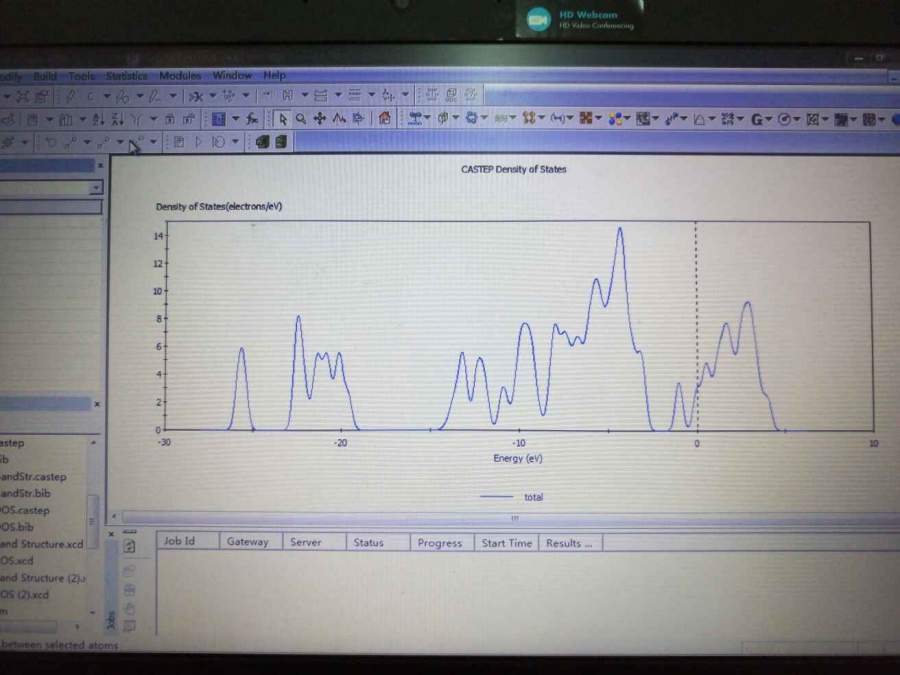Image resolution: width=900 pixels, height=675 pixels.
Task: Click the Server column header
Action: point(315,542)
